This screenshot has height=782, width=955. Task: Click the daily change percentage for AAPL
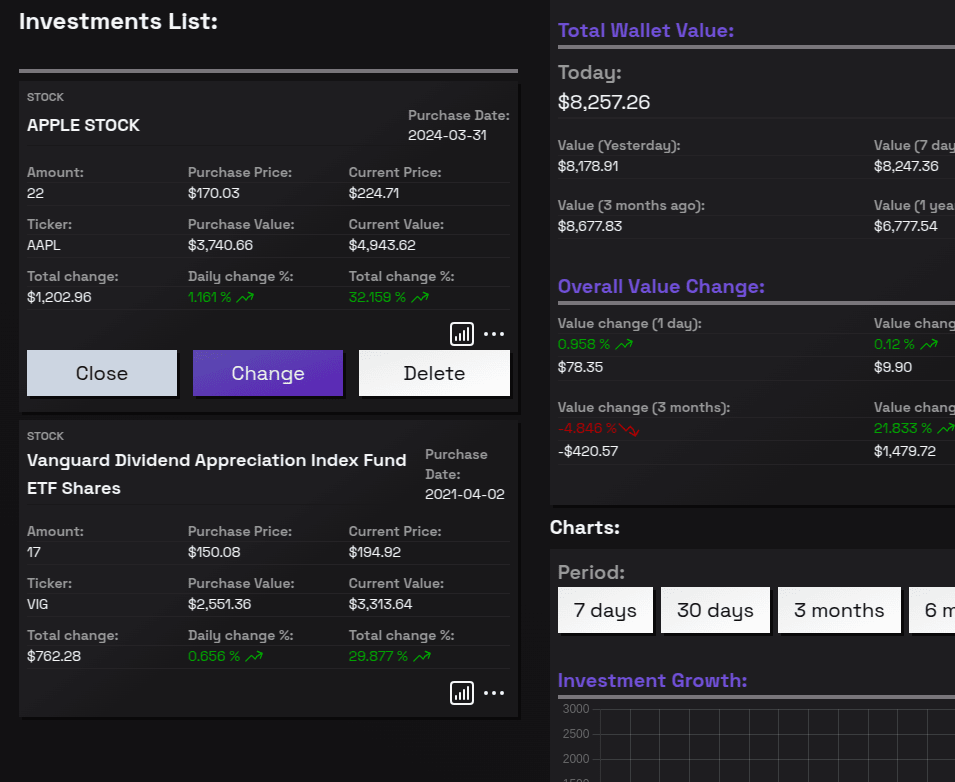click(x=220, y=297)
